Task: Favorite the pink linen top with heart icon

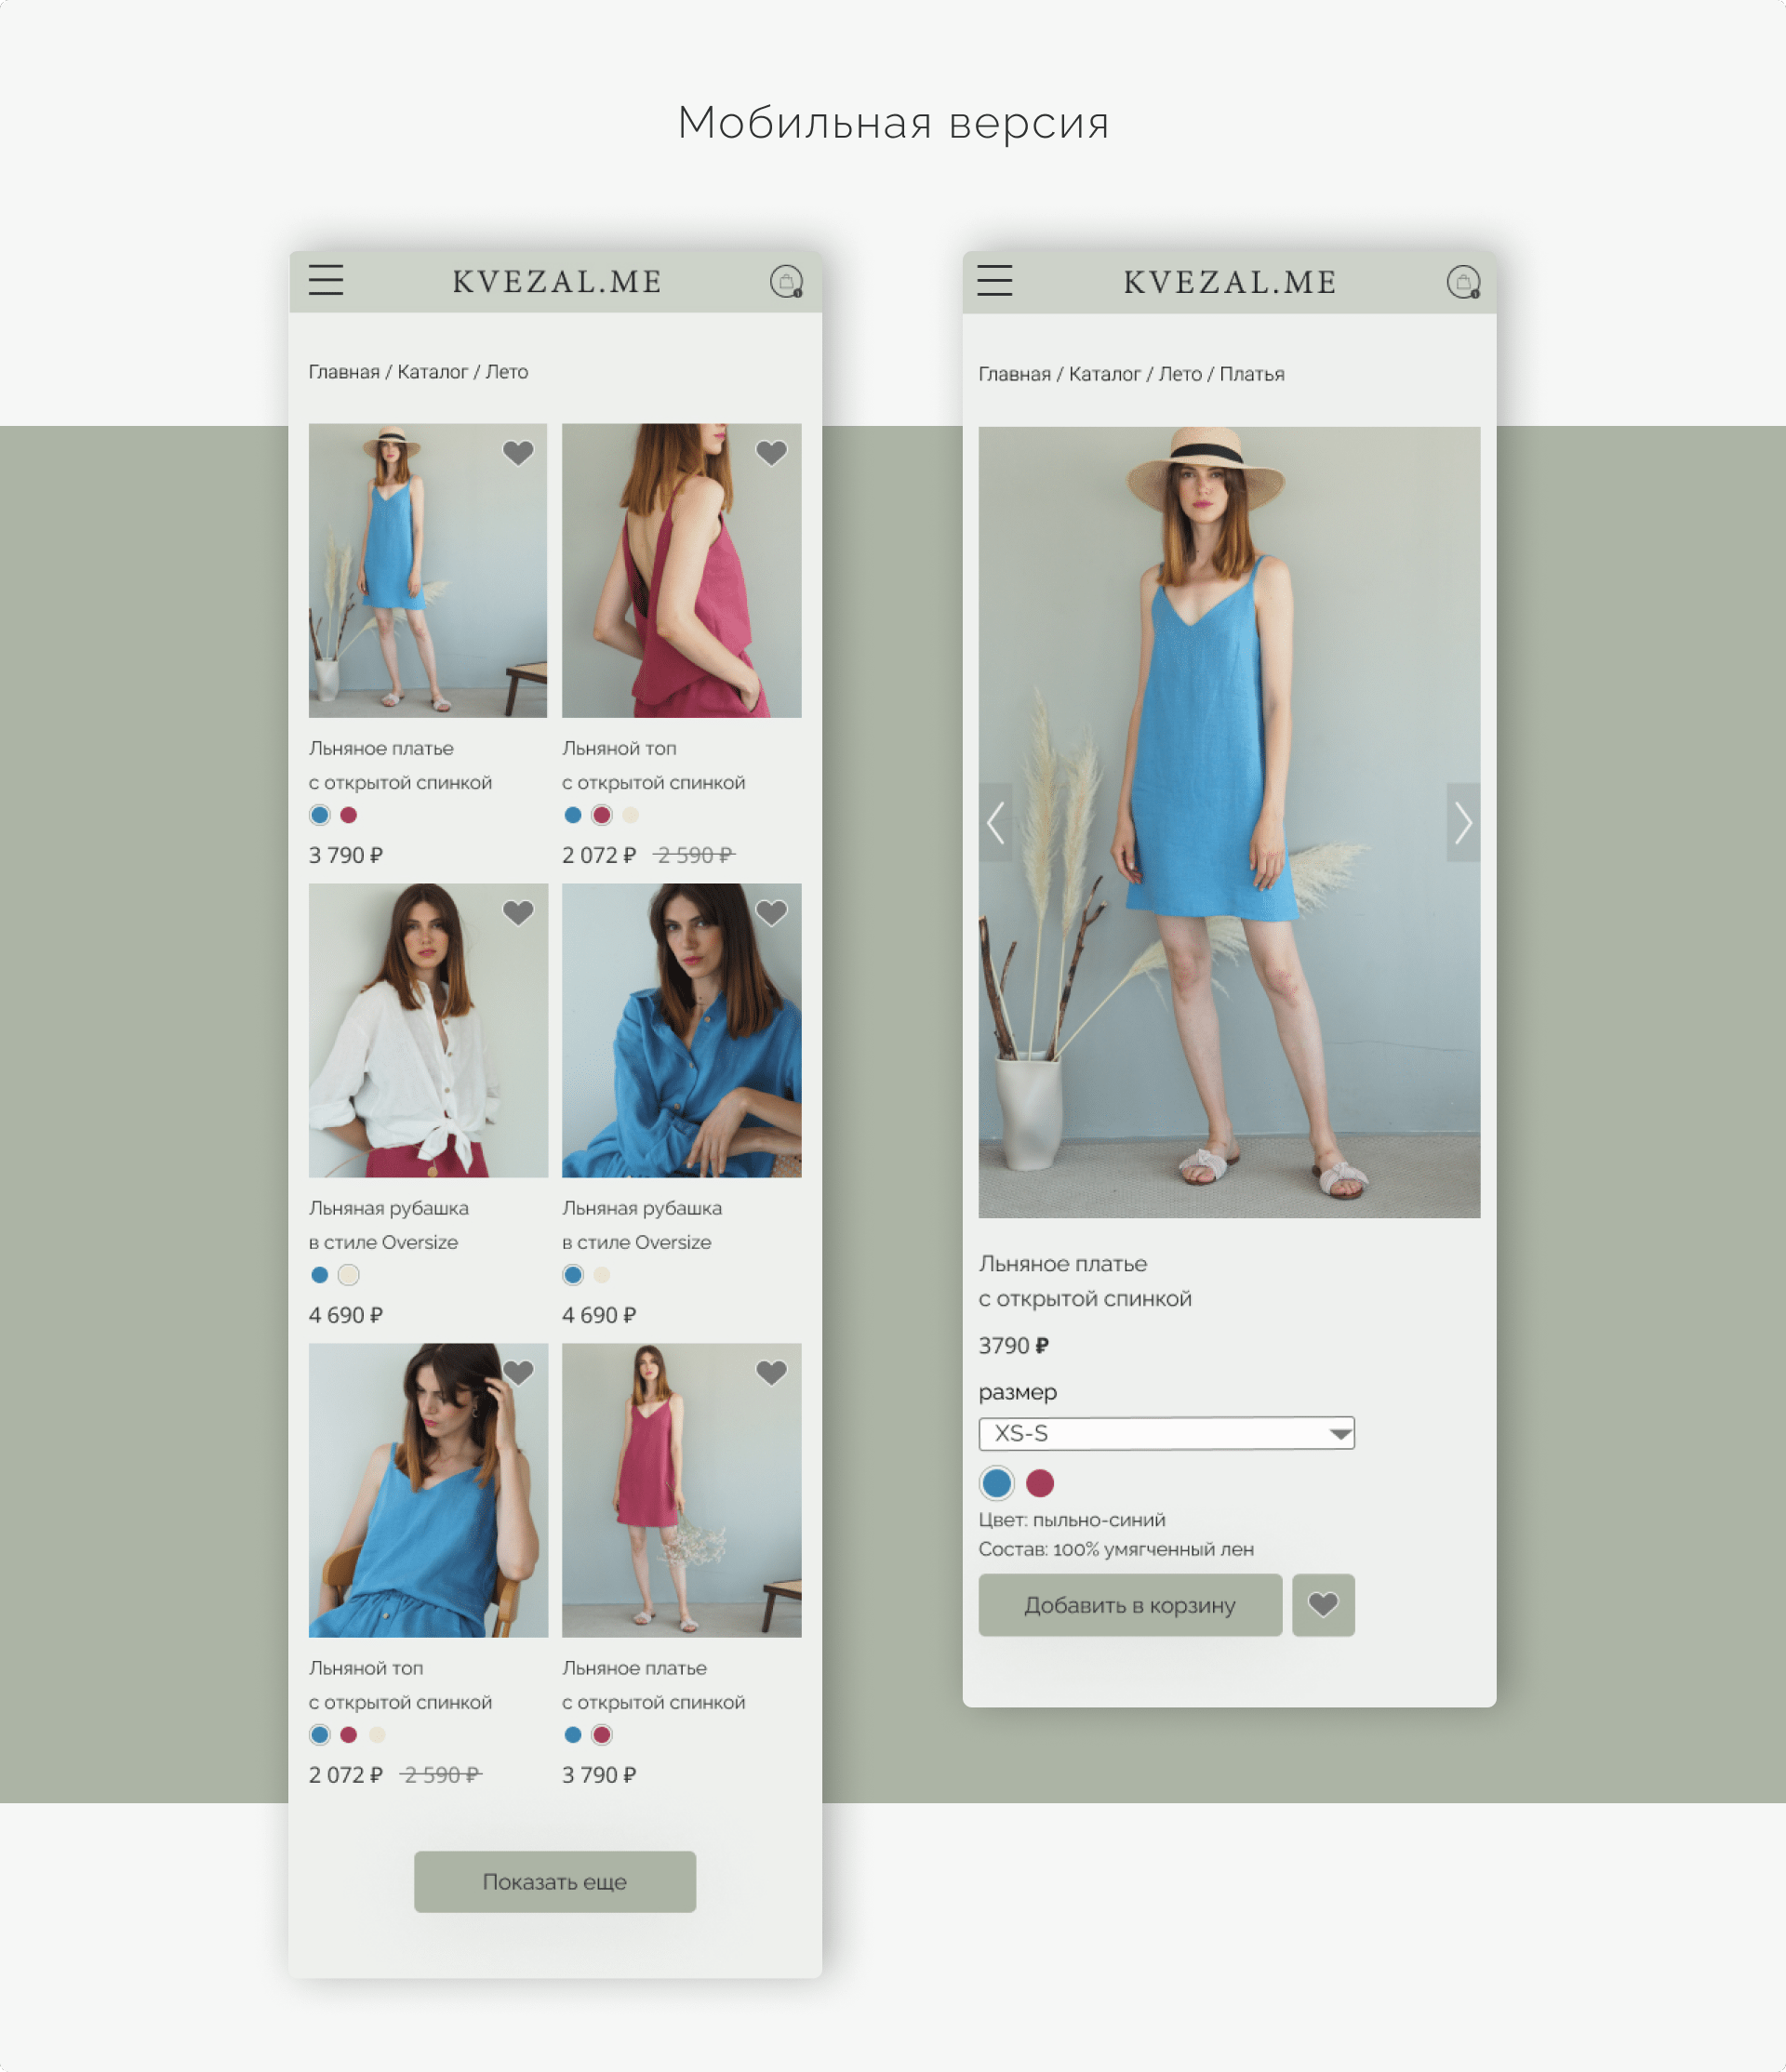Action: 771,453
